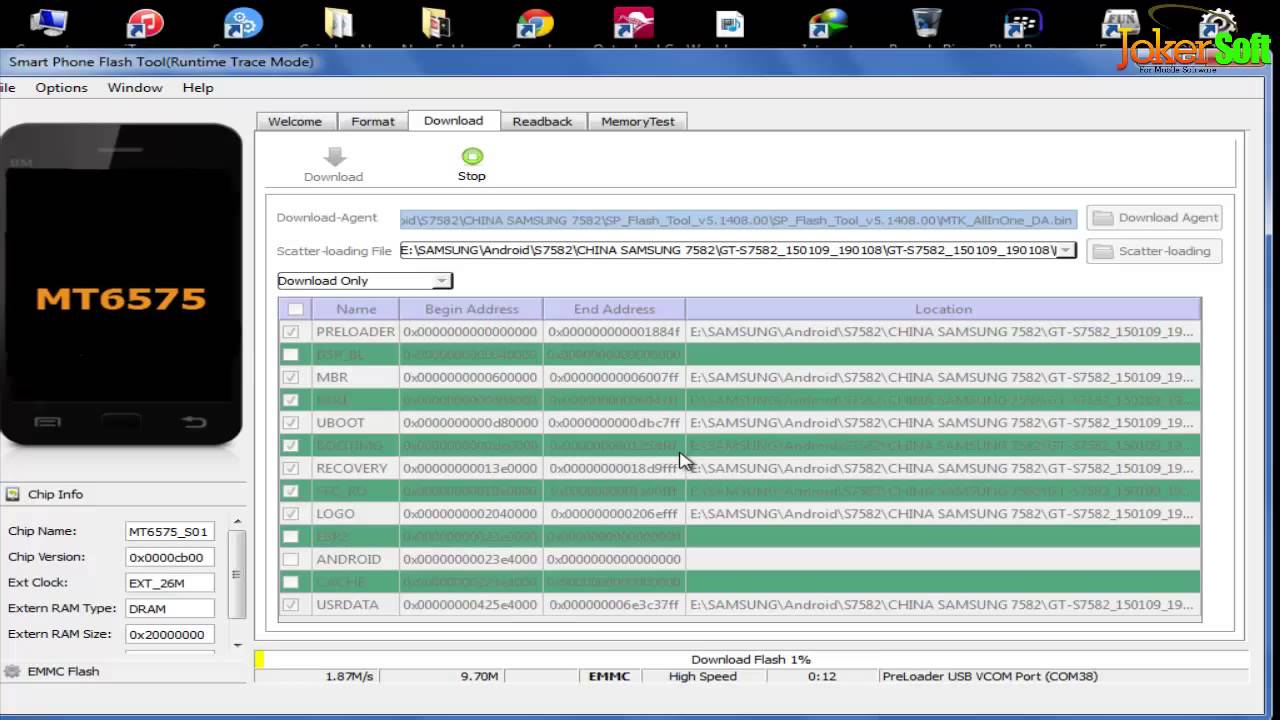
Task: Click the Chip Version field 0x0000cb00
Action: 170,558
